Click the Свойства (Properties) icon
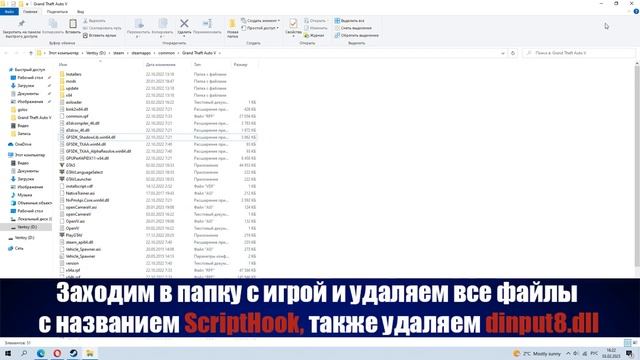The height and width of the screenshot is (360, 640). pos(293,23)
